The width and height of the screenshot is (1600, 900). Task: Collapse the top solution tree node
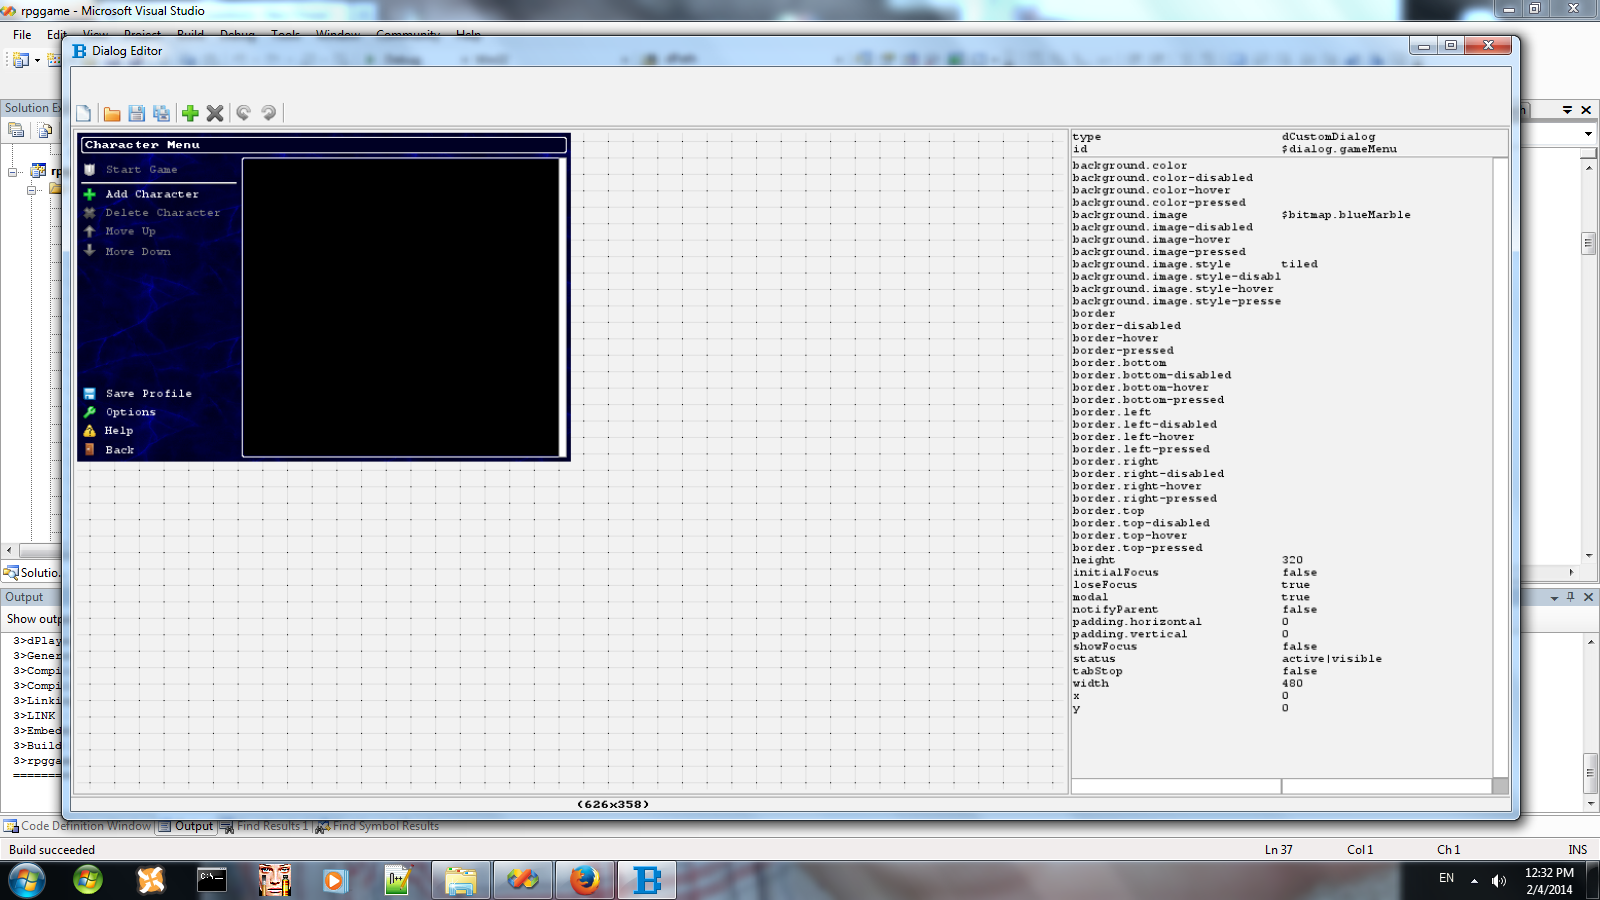(x=14, y=172)
